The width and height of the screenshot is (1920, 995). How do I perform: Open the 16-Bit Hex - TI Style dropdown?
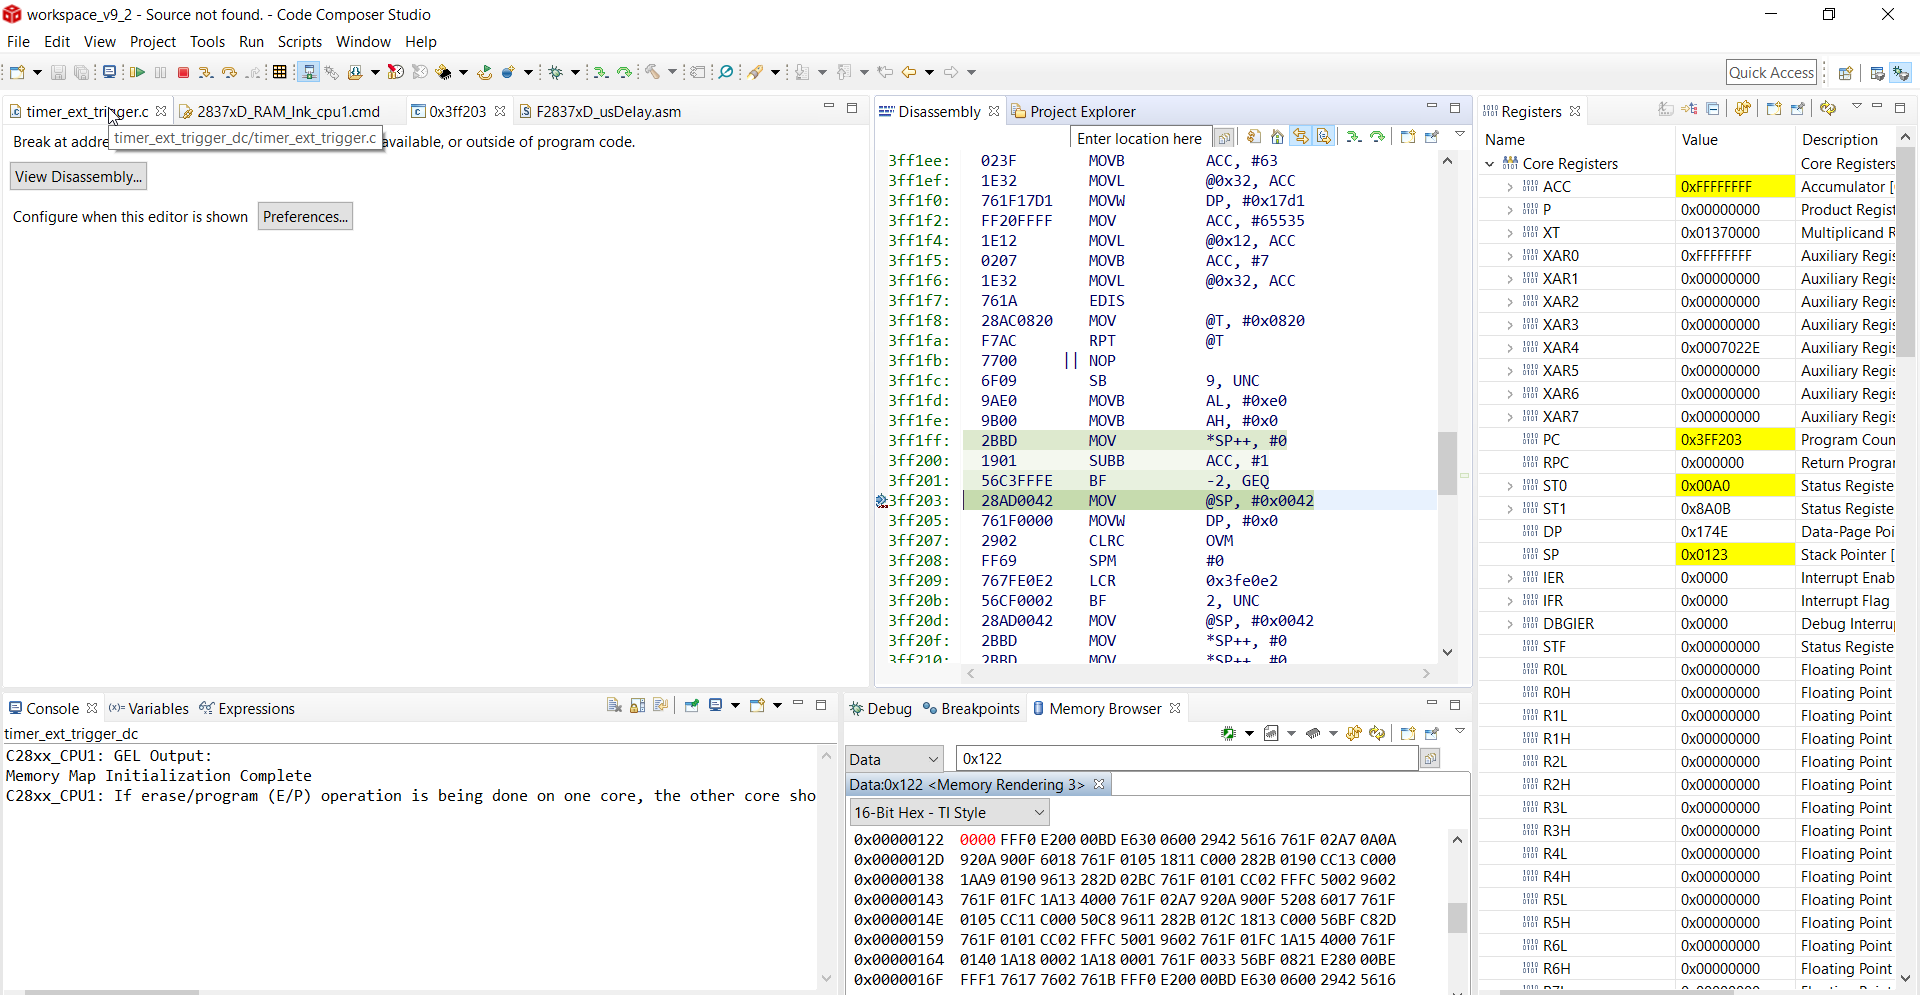point(948,813)
